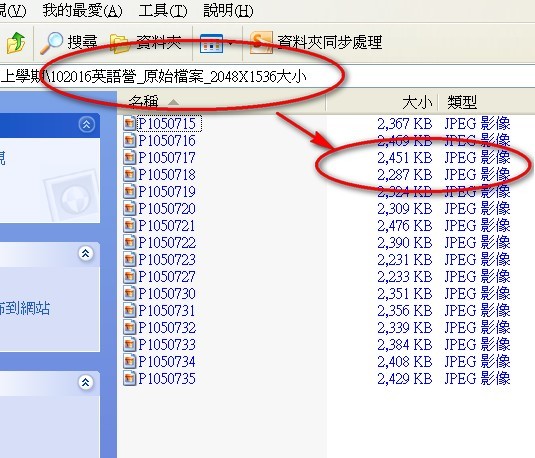The height and width of the screenshot is (458, 535).
Task: Open the Views icon menu
Action: coord(216,43)
